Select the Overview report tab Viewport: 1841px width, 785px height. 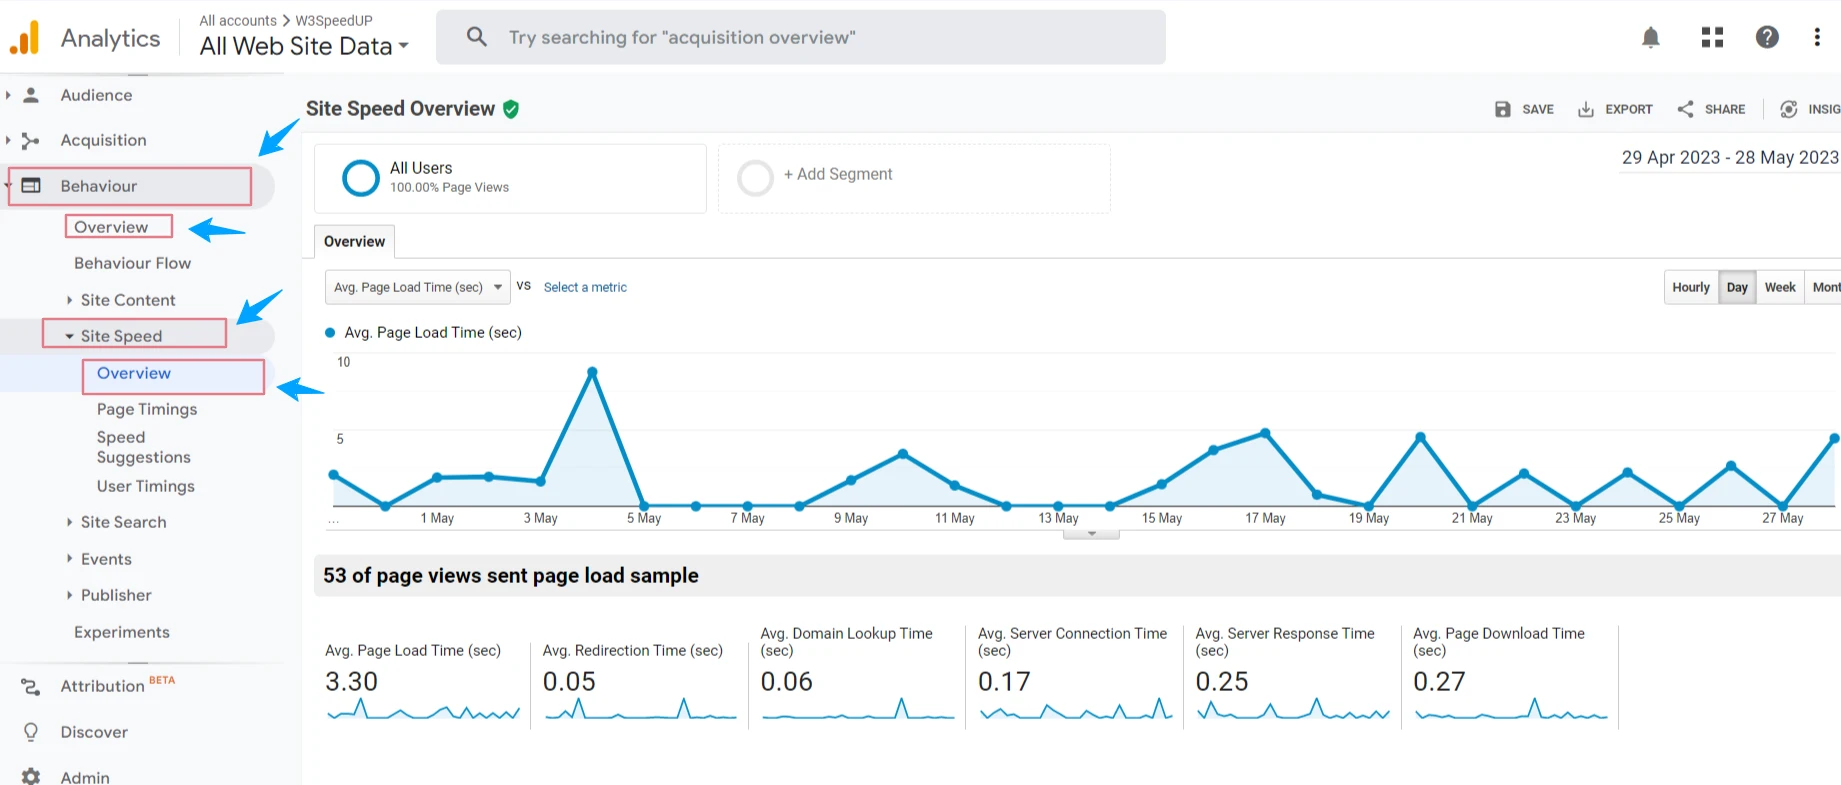pyautogui.click(x=354, y=242)
